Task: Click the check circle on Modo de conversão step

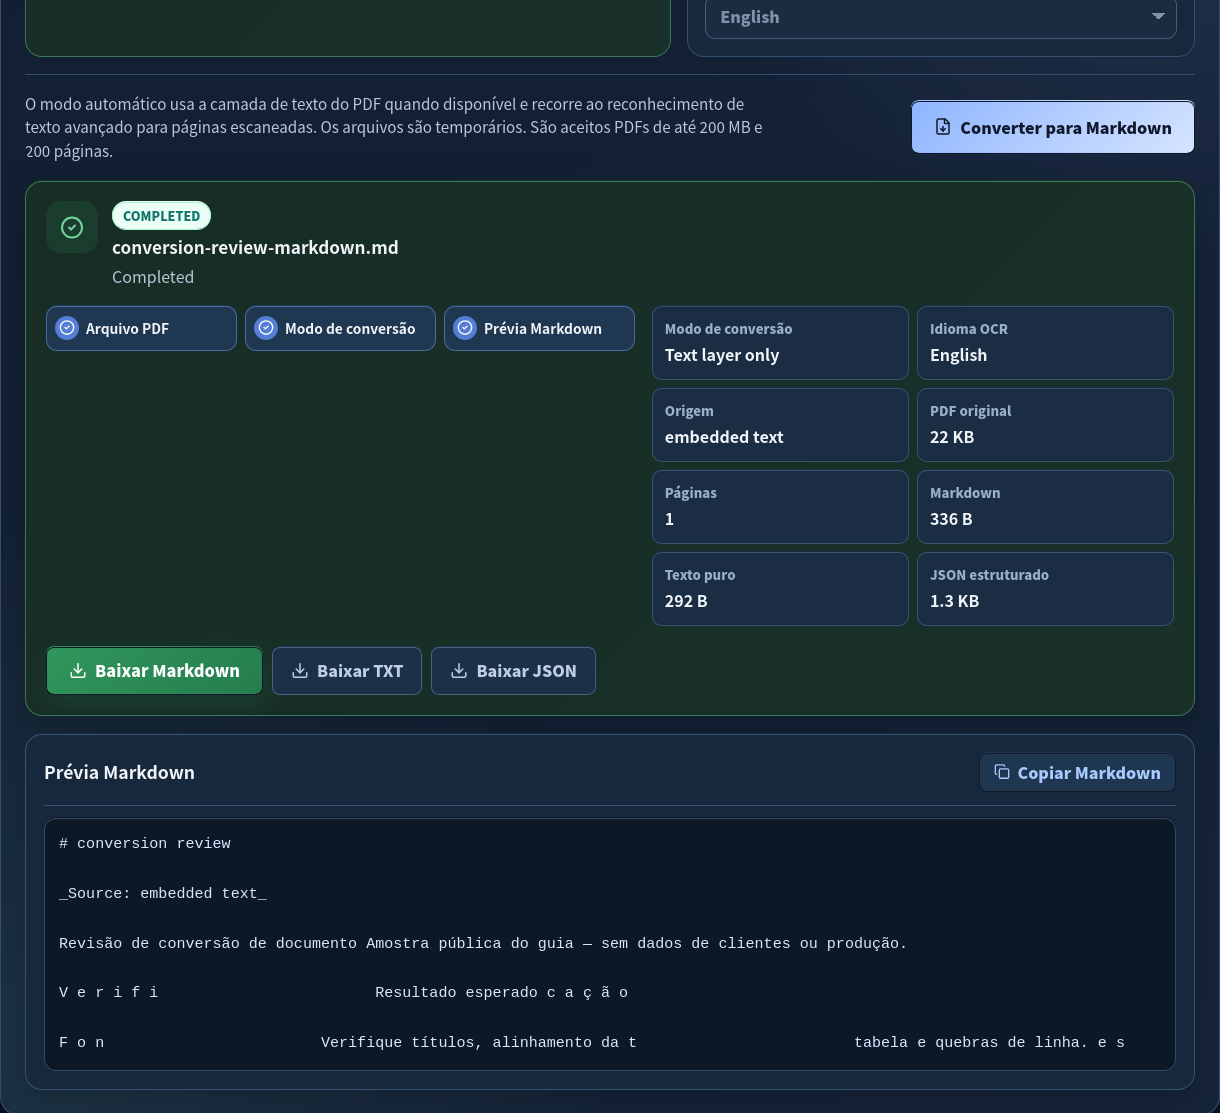Action: (266, 328)
